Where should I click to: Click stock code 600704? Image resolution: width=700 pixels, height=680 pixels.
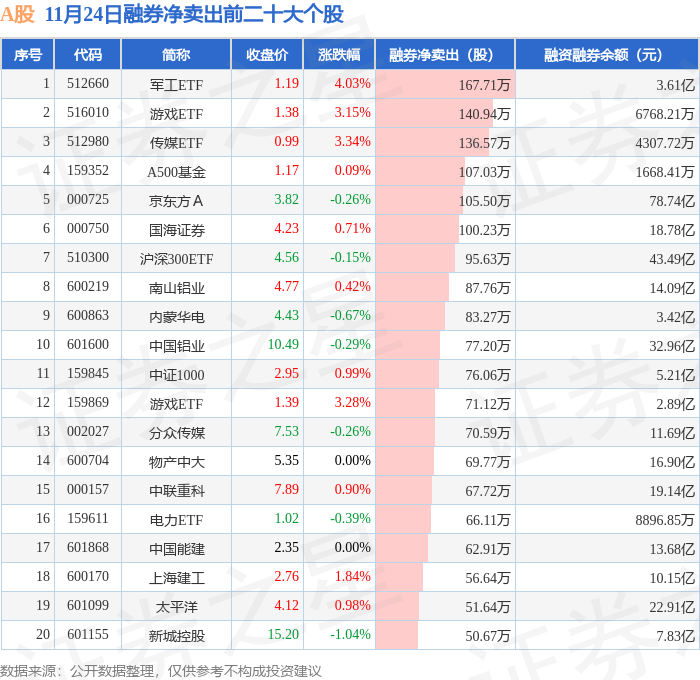(x=88, y=461)
